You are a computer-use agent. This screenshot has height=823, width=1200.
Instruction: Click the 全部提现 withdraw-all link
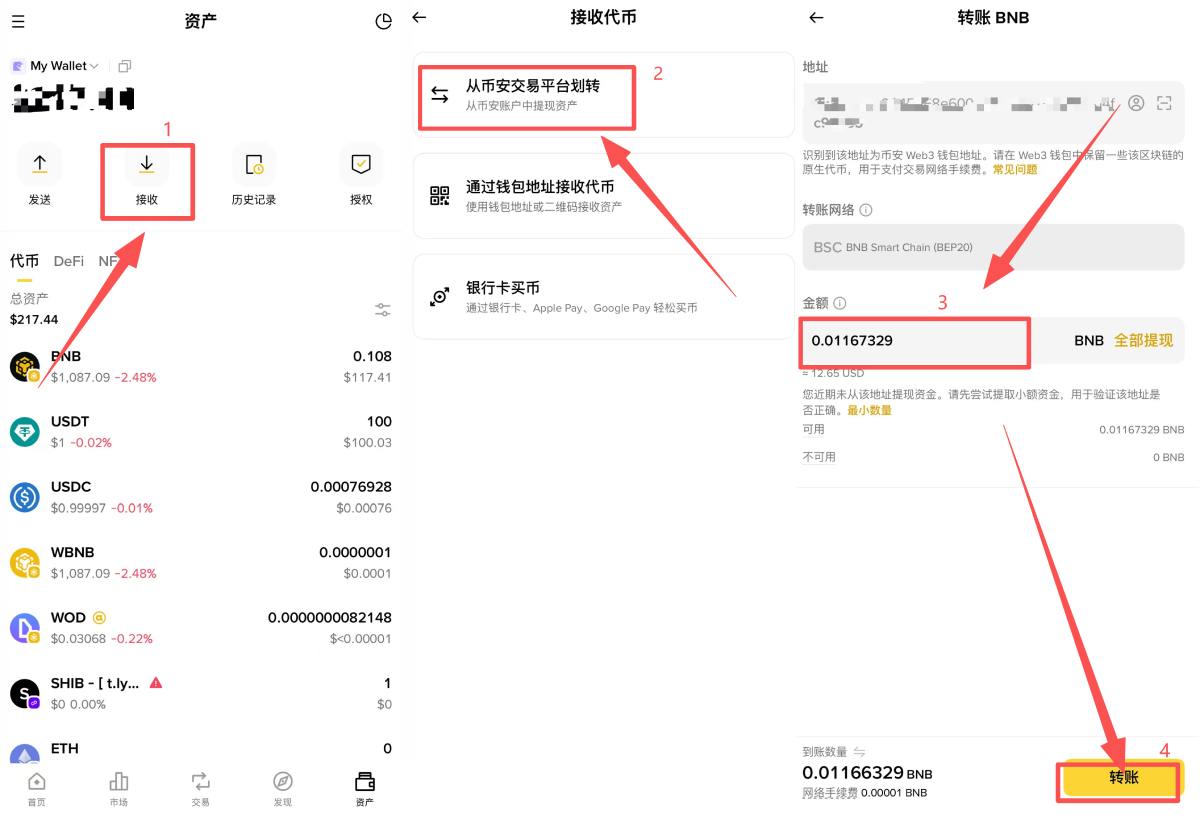click(x=1144, y=340)
